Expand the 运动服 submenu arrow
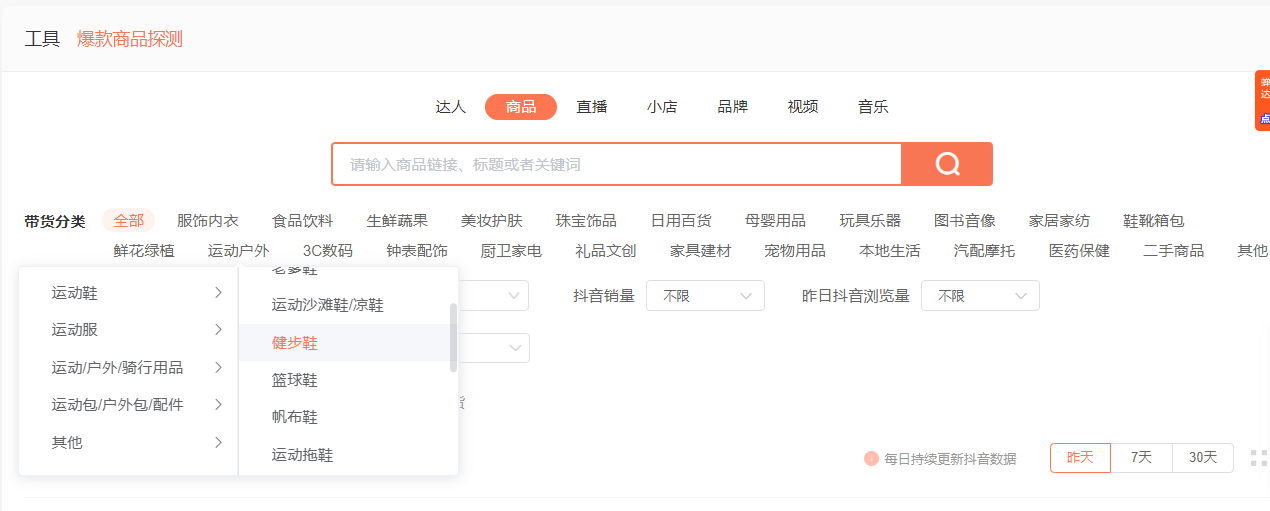 click(218, 329)
